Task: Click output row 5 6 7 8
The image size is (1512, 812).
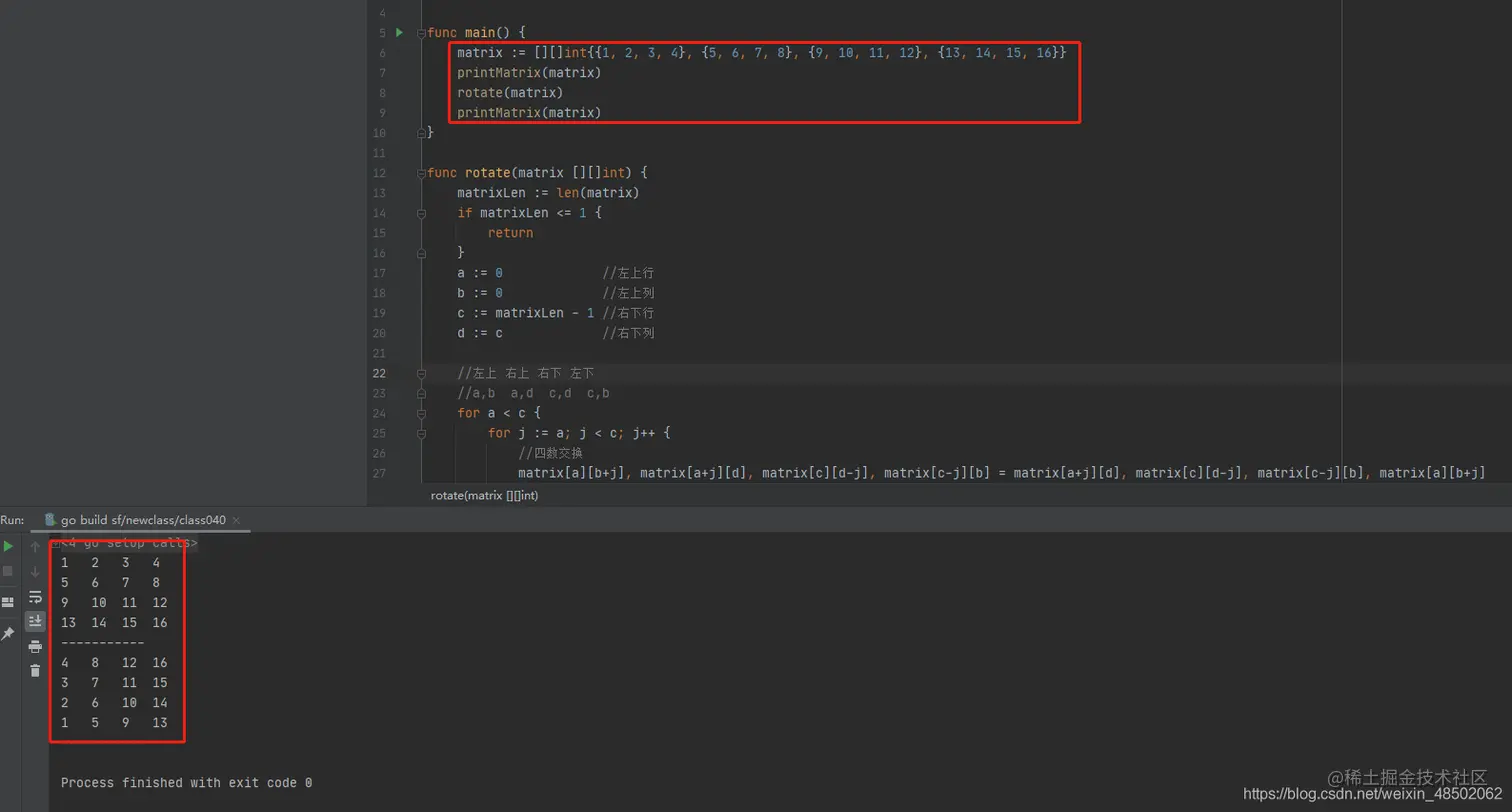Action: pos(110,583)
